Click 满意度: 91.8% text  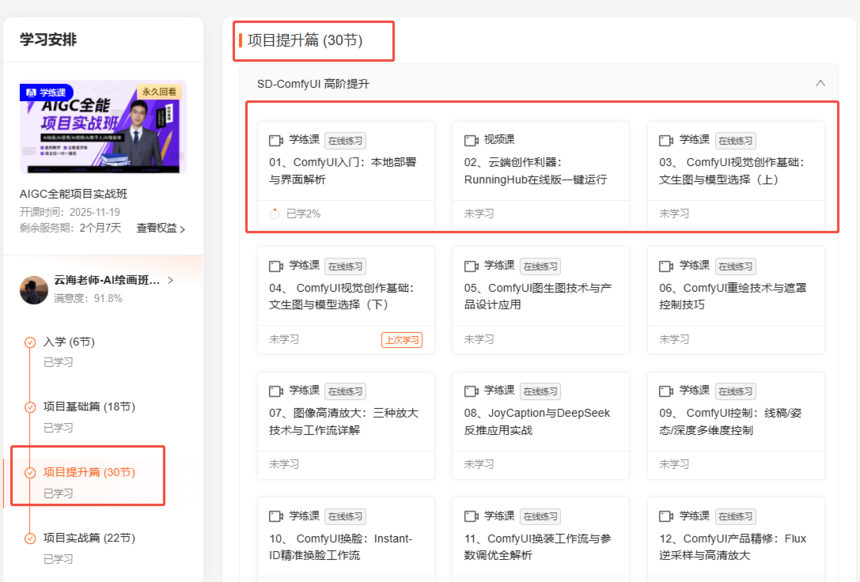(x=88, y=298)
